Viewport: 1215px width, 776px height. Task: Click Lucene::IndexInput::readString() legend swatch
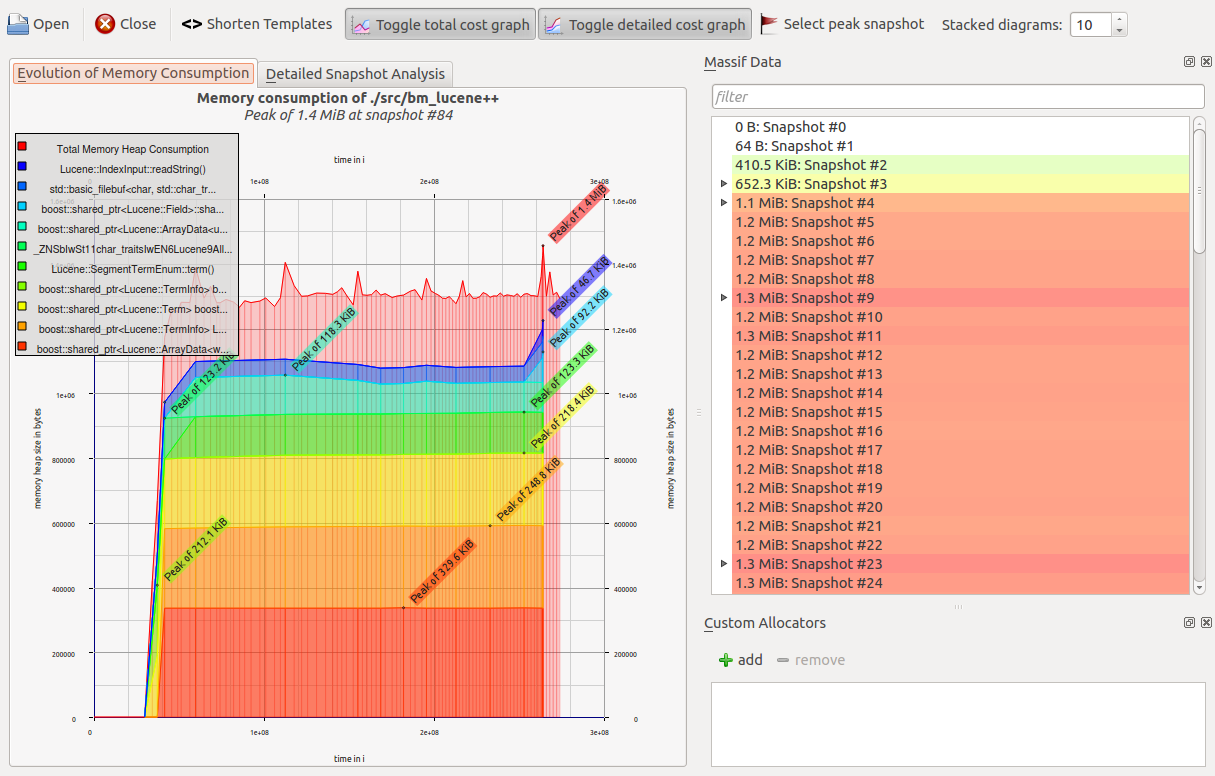point(22,168)
